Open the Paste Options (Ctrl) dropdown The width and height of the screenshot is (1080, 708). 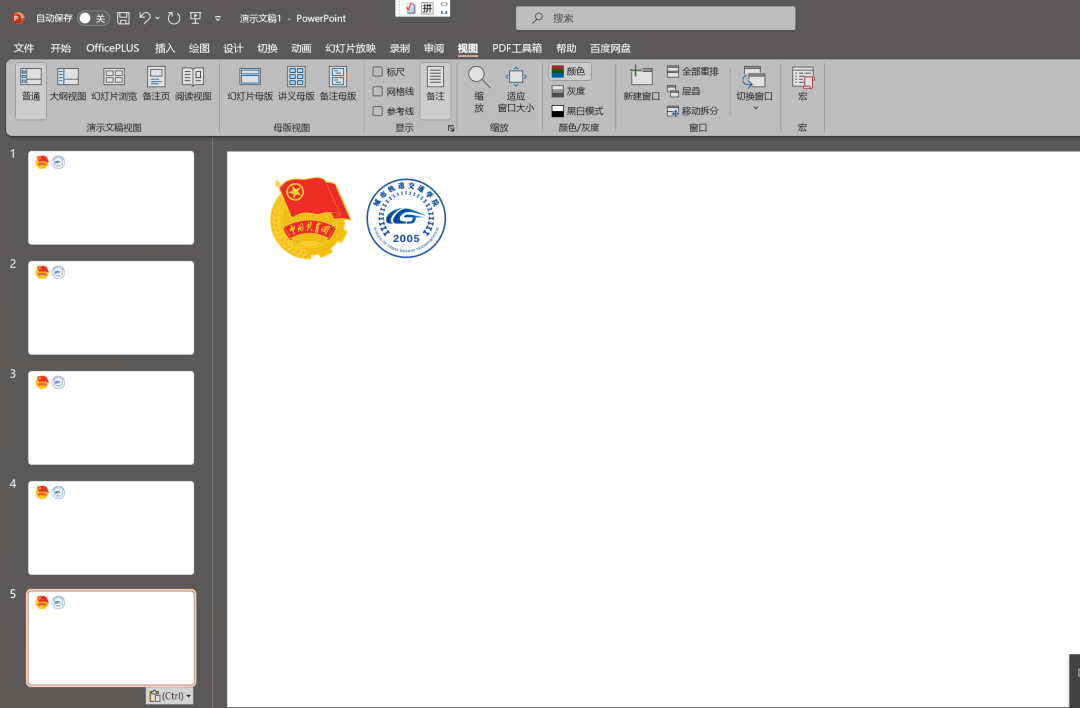(168, 696)
